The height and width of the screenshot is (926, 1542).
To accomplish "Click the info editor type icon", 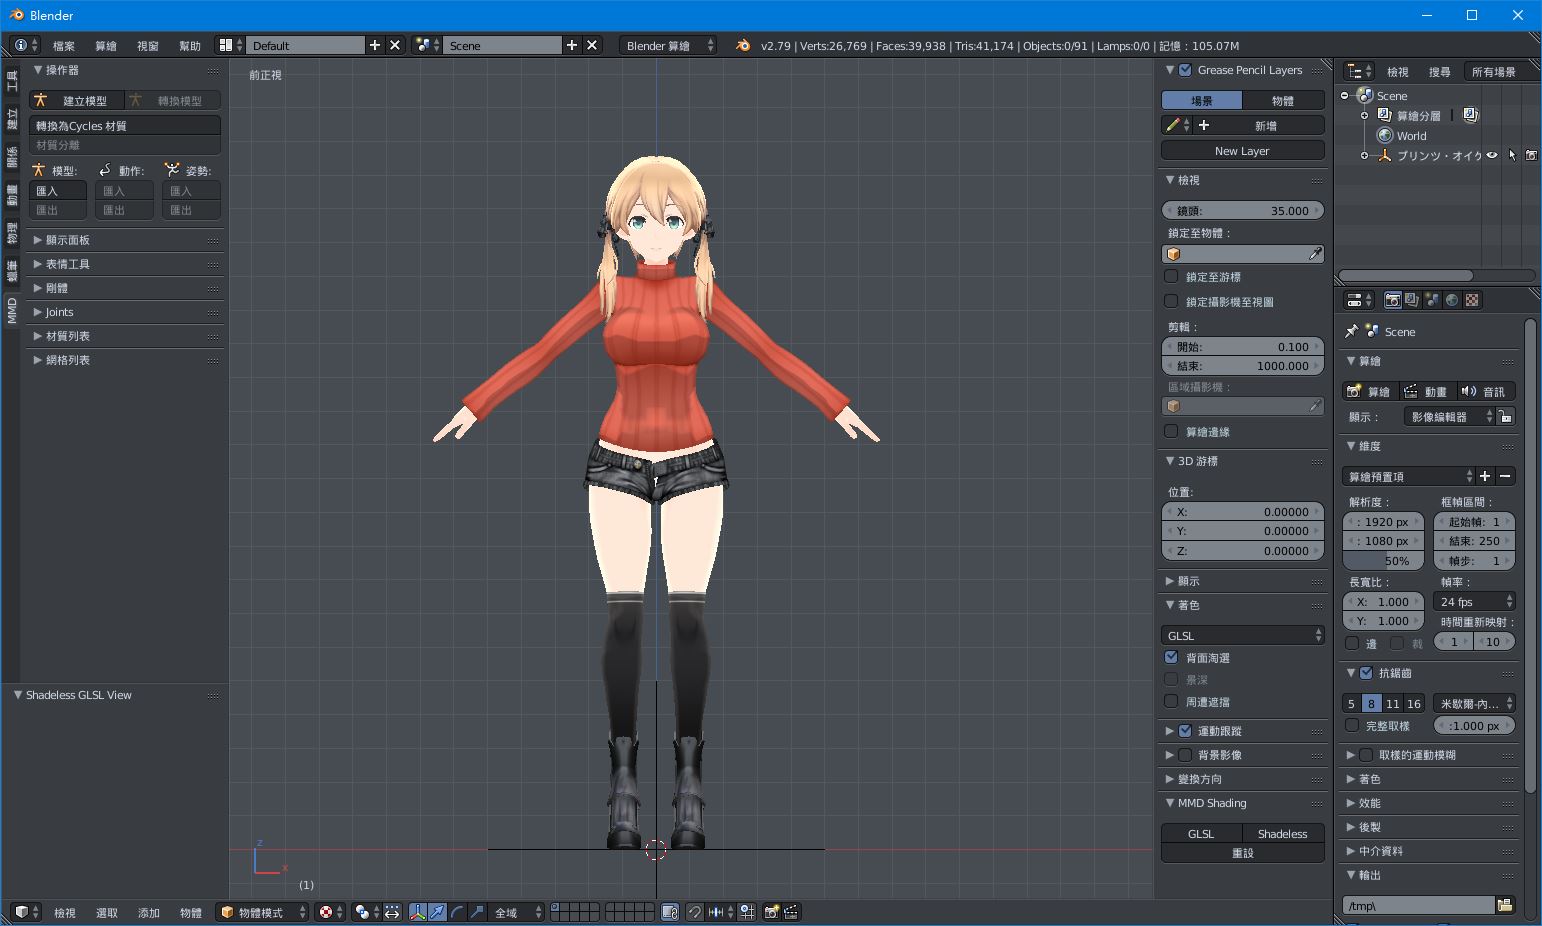I will coord(26,45).
